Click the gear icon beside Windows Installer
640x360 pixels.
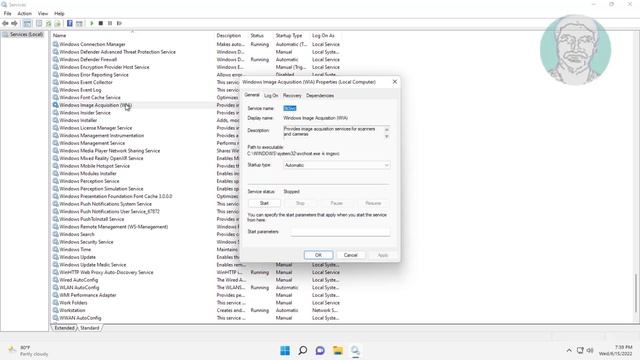pyautogui.click(x=56, y=120)
